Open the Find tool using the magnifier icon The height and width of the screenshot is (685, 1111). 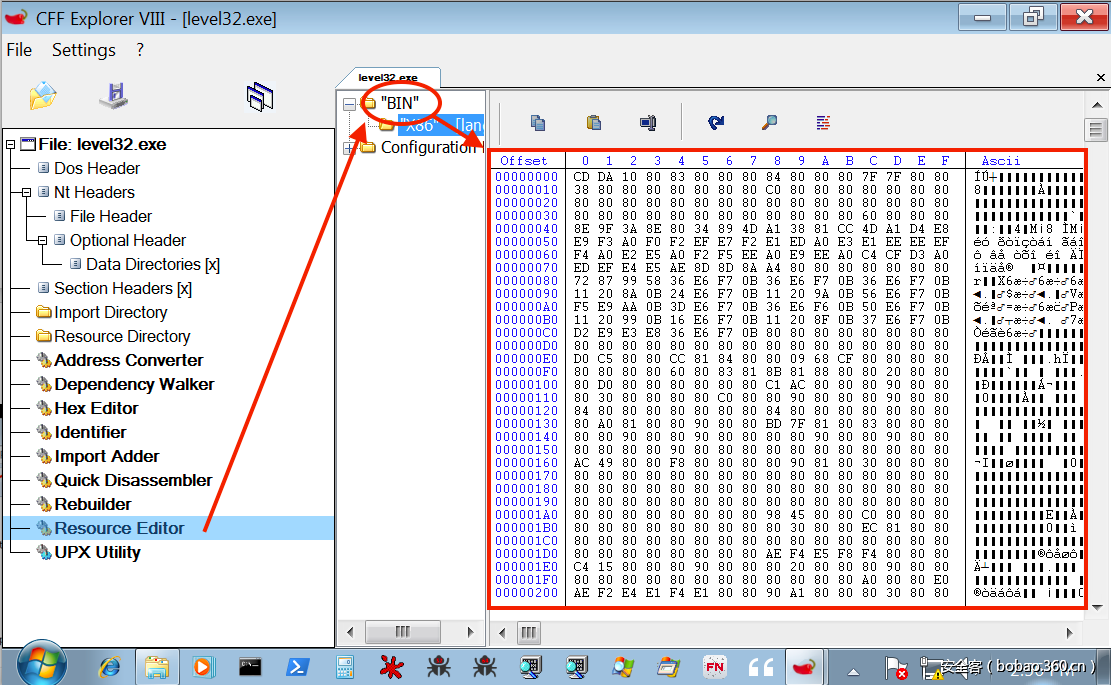click(x=768, y=122)
